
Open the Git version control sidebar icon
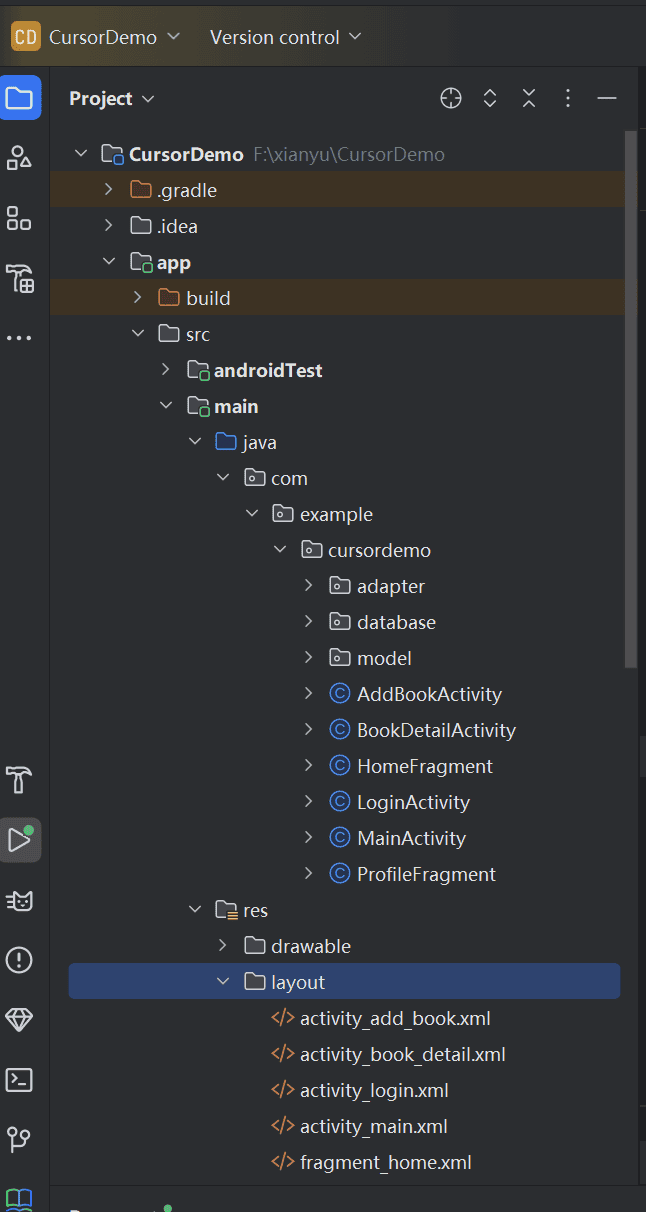pos(20,1139)
